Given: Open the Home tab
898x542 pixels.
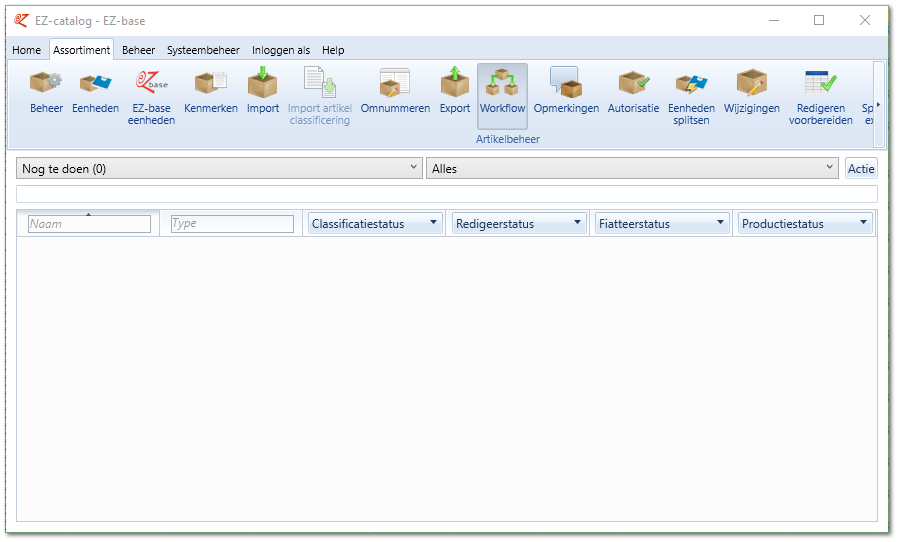Looking at the screenshot, I should point(26,50).
